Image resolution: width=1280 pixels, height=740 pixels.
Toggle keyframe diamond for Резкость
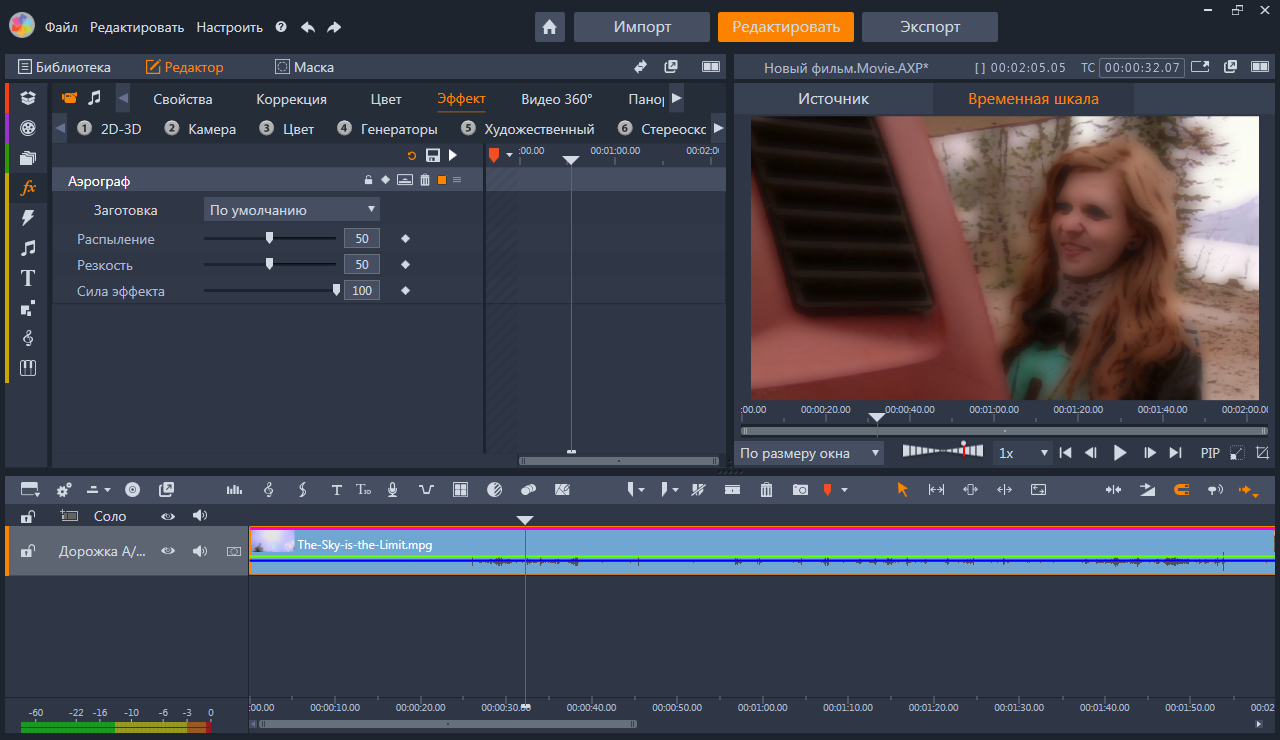click(405, 265)
